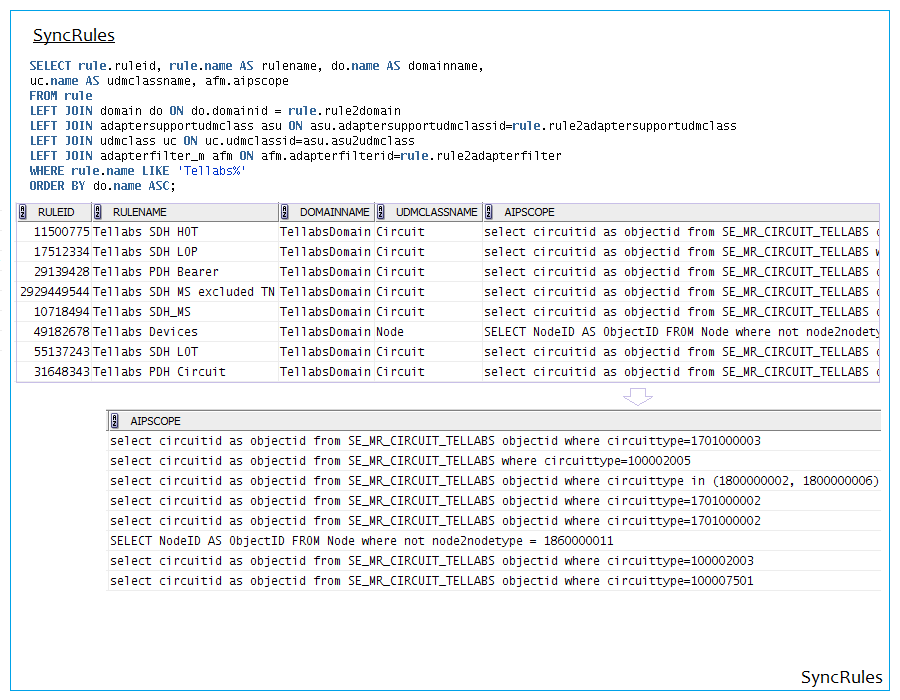The image size is (900, 700).
Task: Click the AIPSCOPE header icon in upper grid
Action: tap(489, 212)
